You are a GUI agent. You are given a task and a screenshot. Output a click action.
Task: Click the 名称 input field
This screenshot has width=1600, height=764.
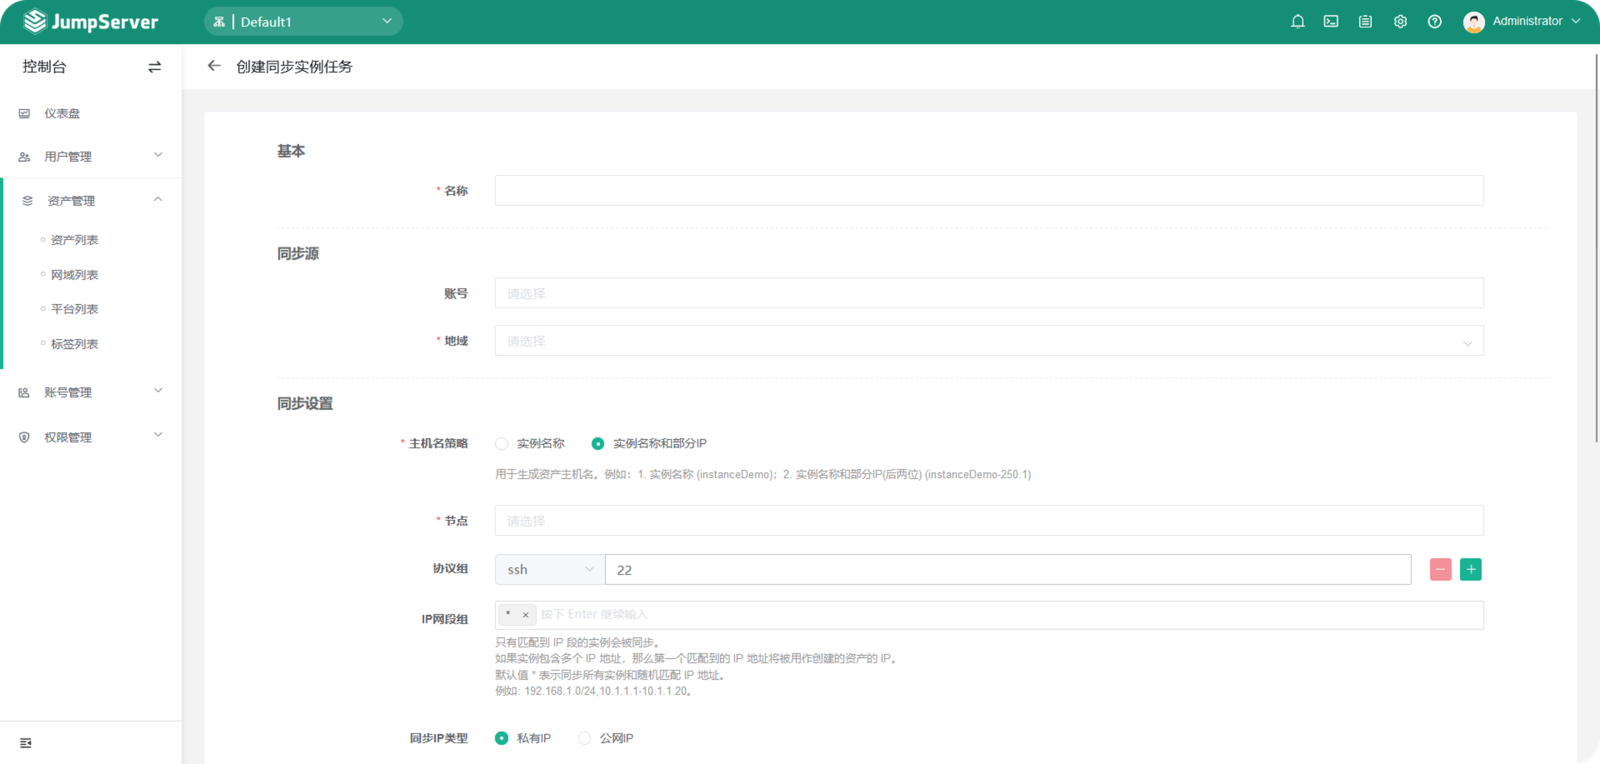(989, 190)
